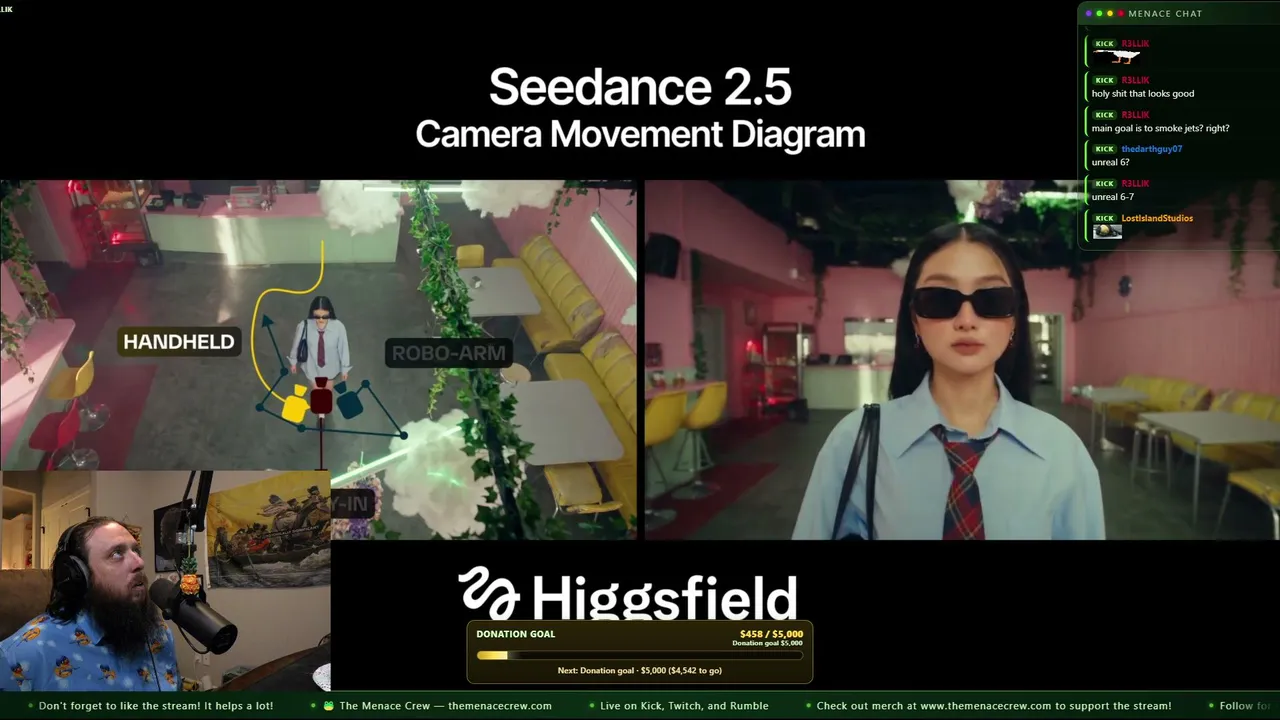The height and width of the screenshot is (720, 1280).
Task: Click the yellow camera icon in the diagram
Action: 295,406
